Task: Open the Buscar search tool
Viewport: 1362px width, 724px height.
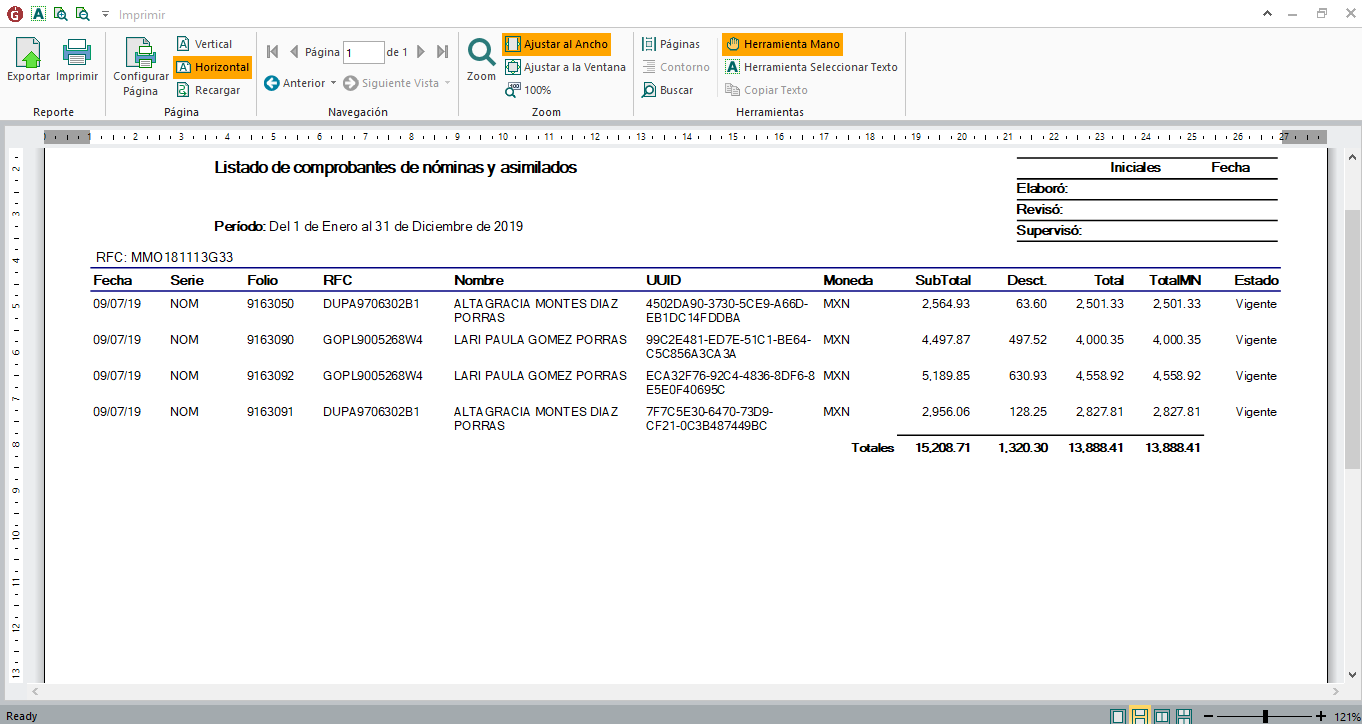Action: tap(667, 90)
